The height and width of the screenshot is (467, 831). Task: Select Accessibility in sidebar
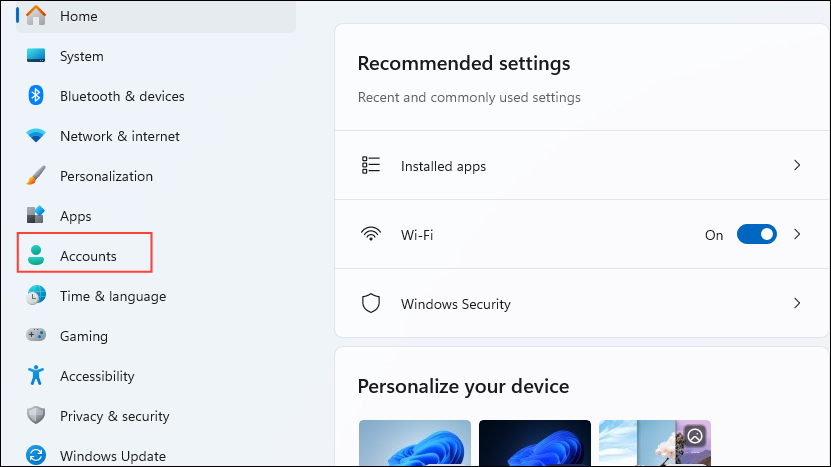point(156,376)
